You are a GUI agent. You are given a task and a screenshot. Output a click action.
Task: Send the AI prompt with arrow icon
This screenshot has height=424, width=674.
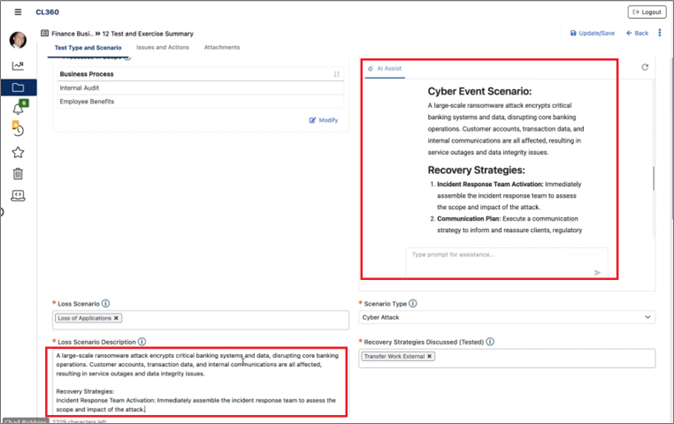[x=598, y=272]
